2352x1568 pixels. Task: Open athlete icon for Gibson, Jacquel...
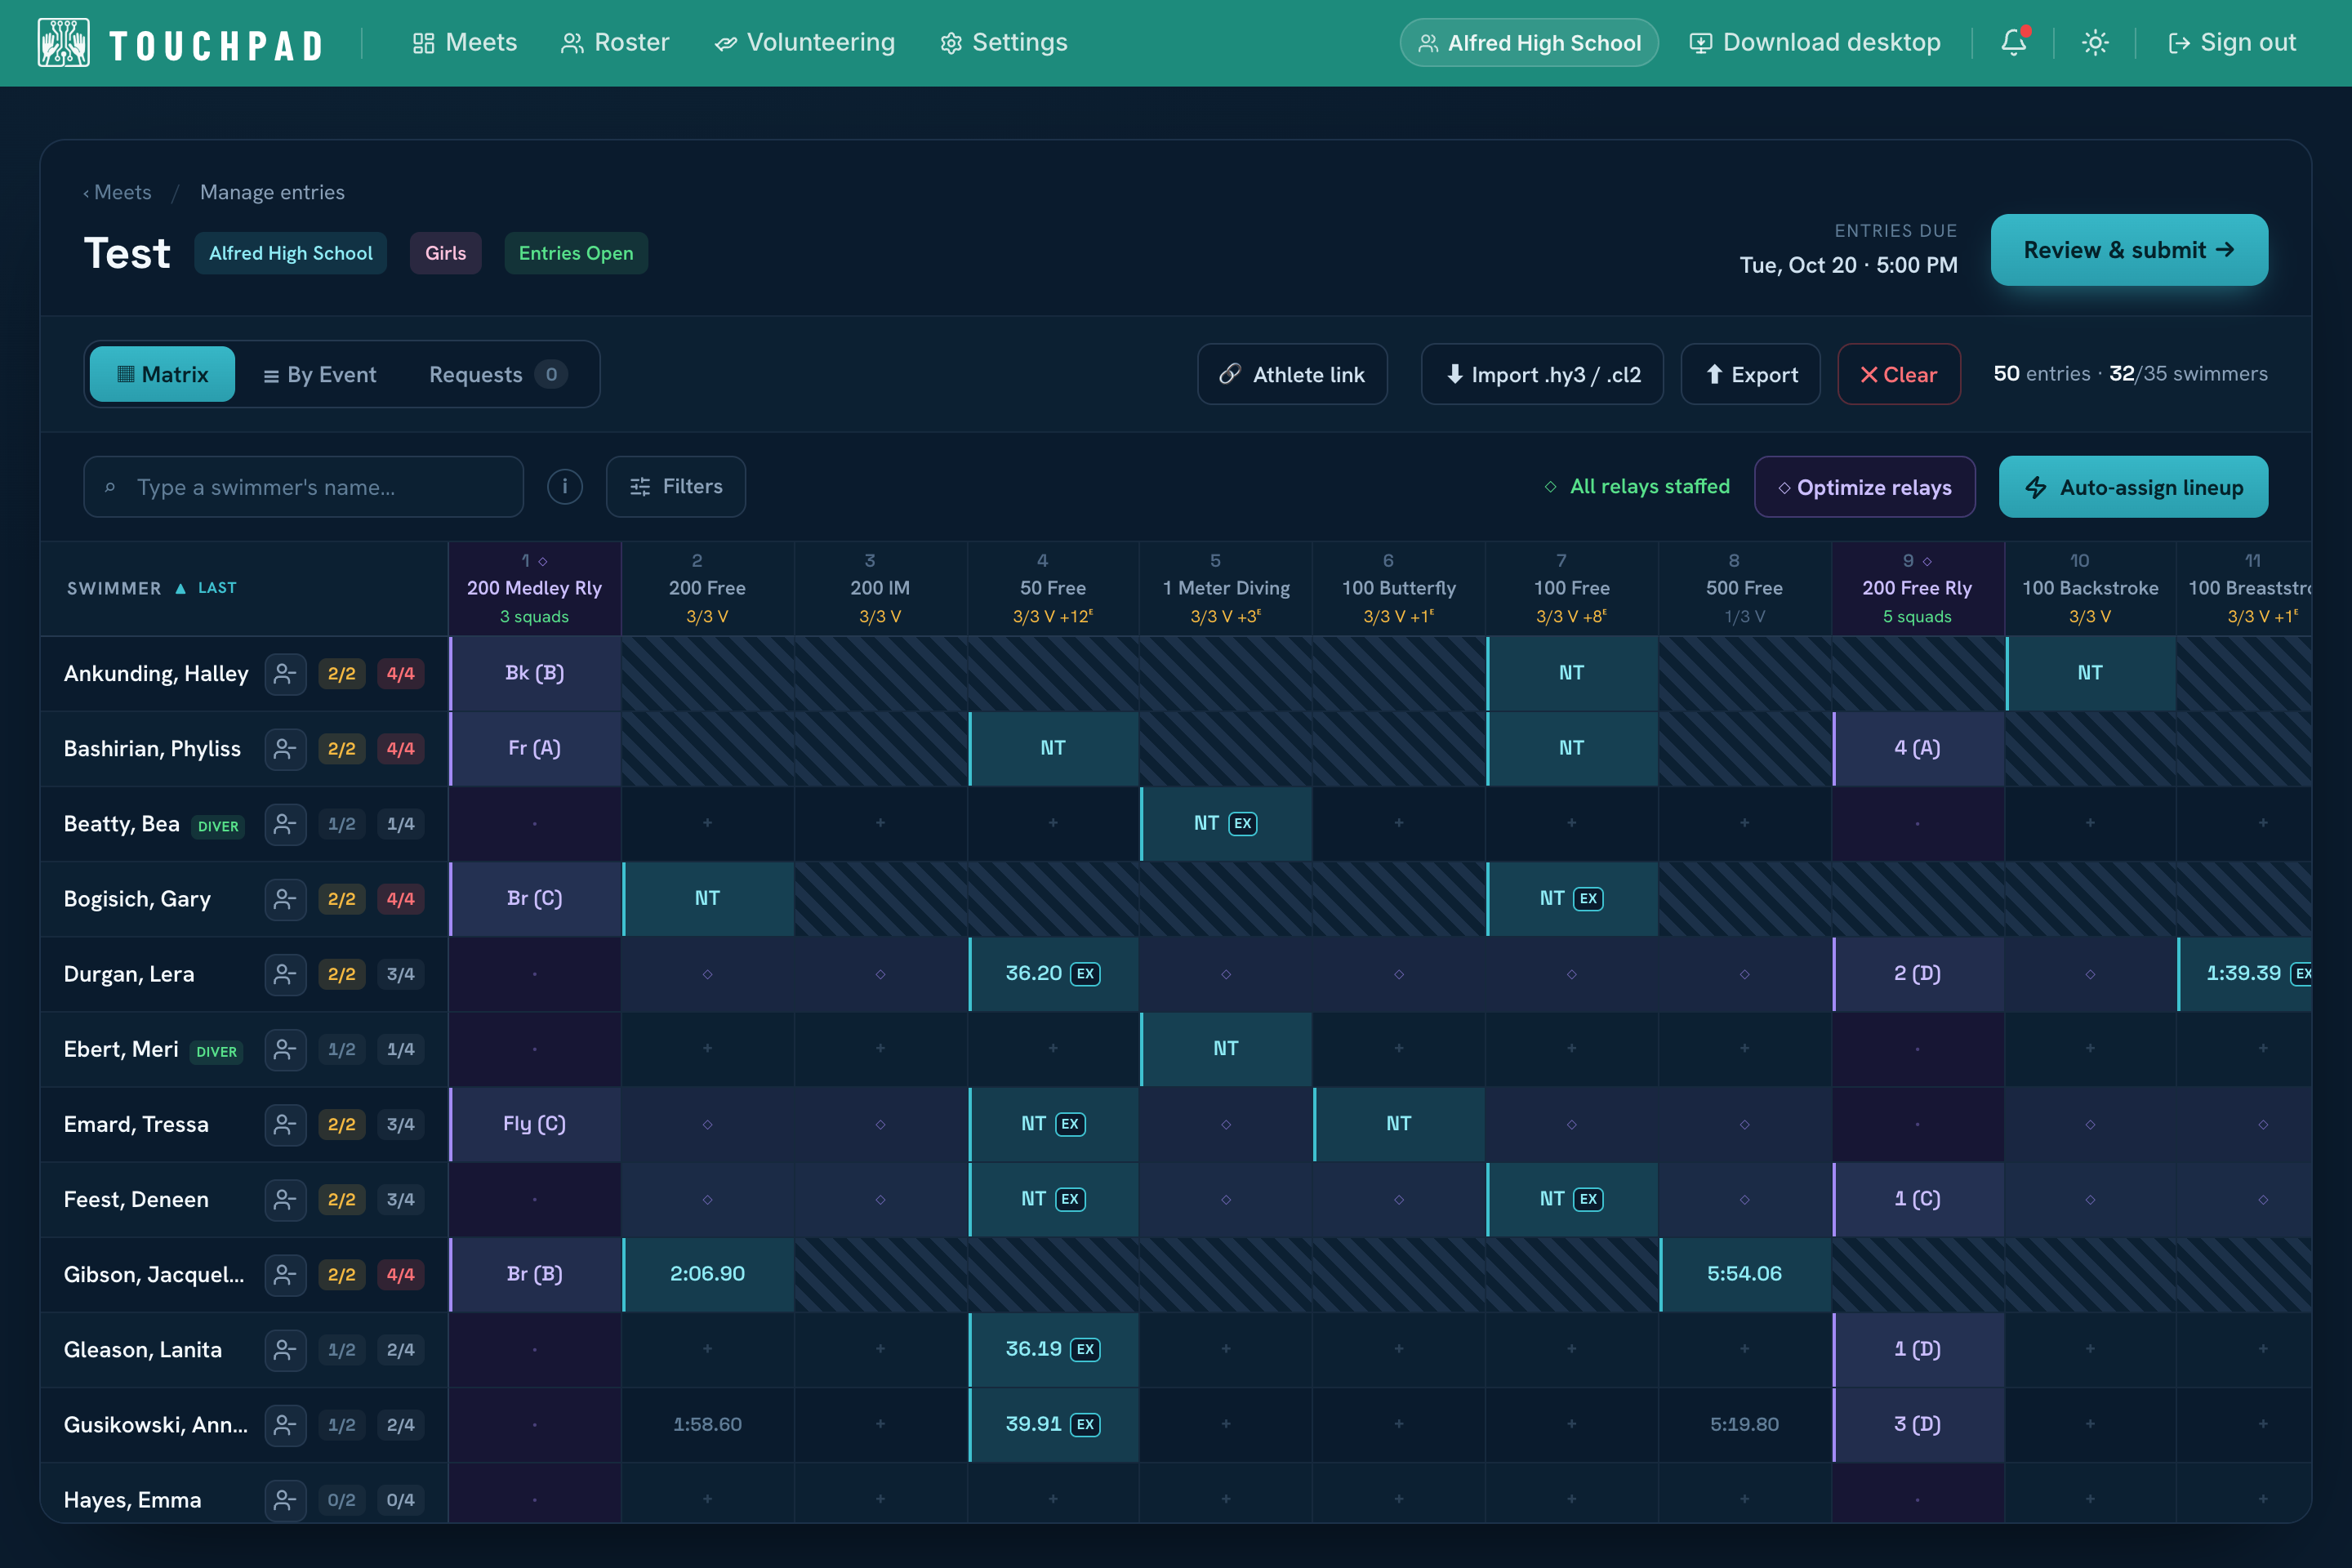click(x=285, y=1274)
